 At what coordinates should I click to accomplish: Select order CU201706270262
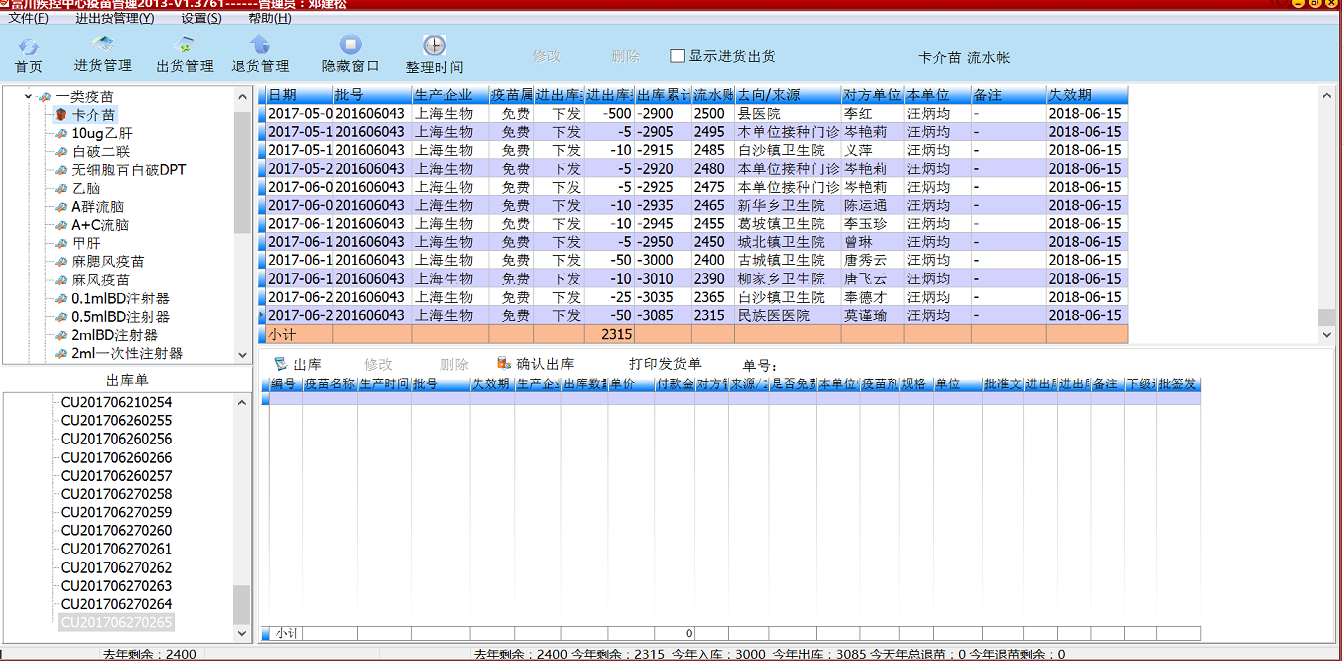click(x=116, y=567)
